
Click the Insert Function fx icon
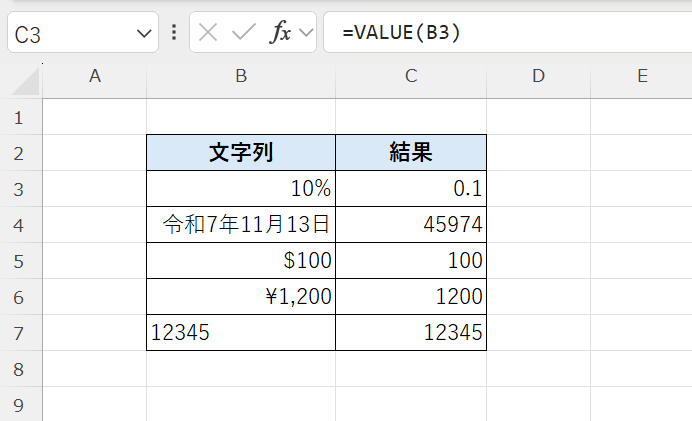coord(281,32)
